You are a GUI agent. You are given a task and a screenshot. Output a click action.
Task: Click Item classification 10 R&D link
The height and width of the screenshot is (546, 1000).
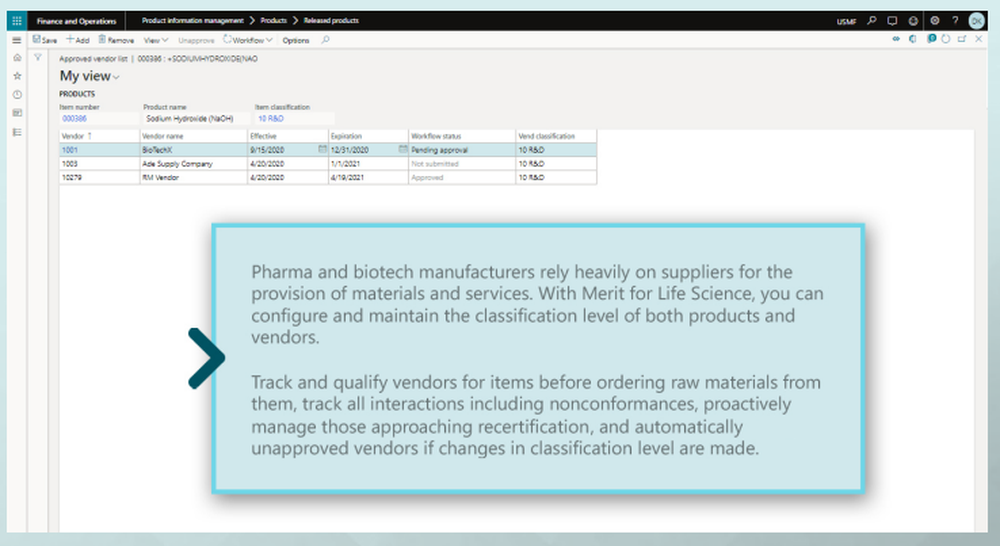(271, 119)
